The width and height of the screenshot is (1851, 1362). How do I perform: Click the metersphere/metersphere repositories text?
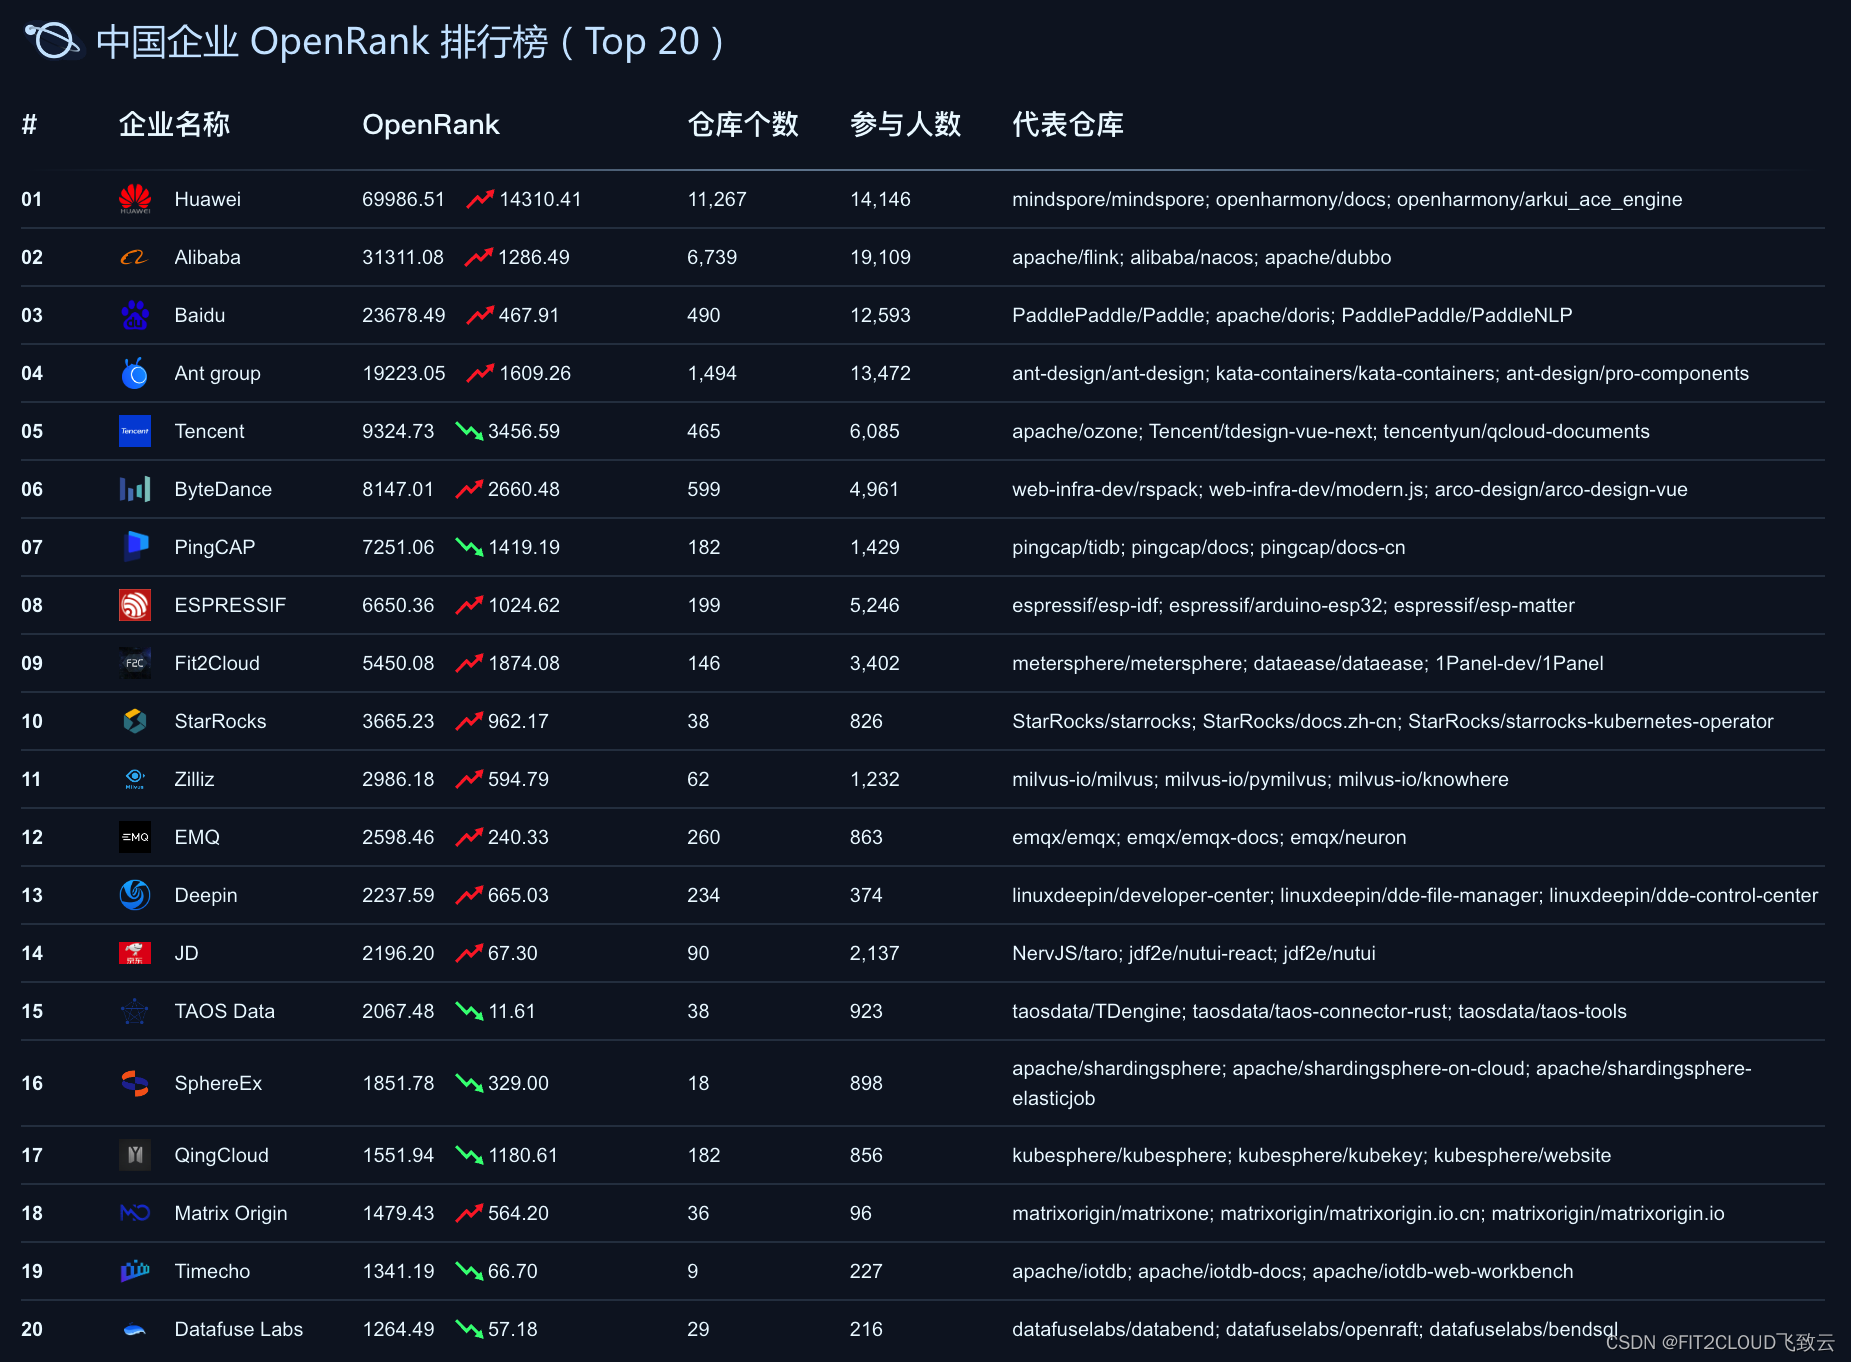point(1307,663)
